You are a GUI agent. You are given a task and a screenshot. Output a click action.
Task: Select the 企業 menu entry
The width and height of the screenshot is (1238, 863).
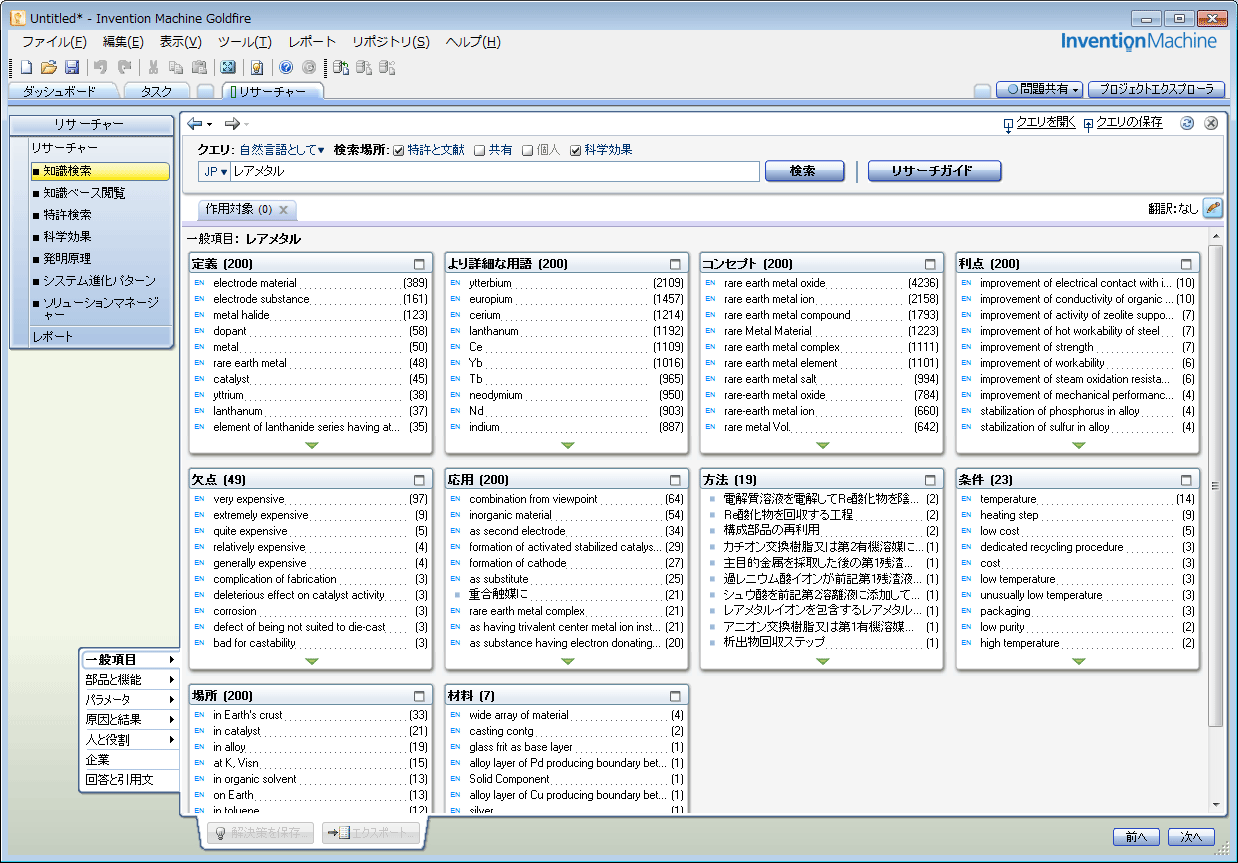coord(130,759)
